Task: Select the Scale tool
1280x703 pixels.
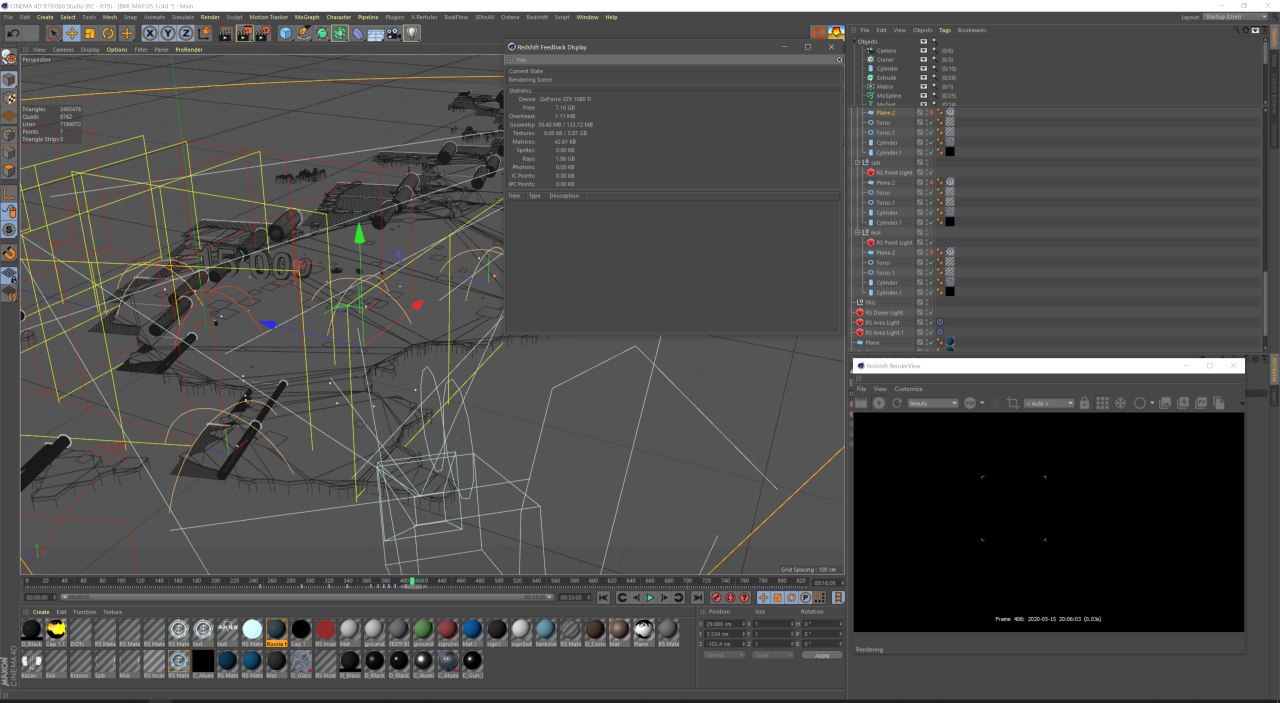Action: point(90,33)
